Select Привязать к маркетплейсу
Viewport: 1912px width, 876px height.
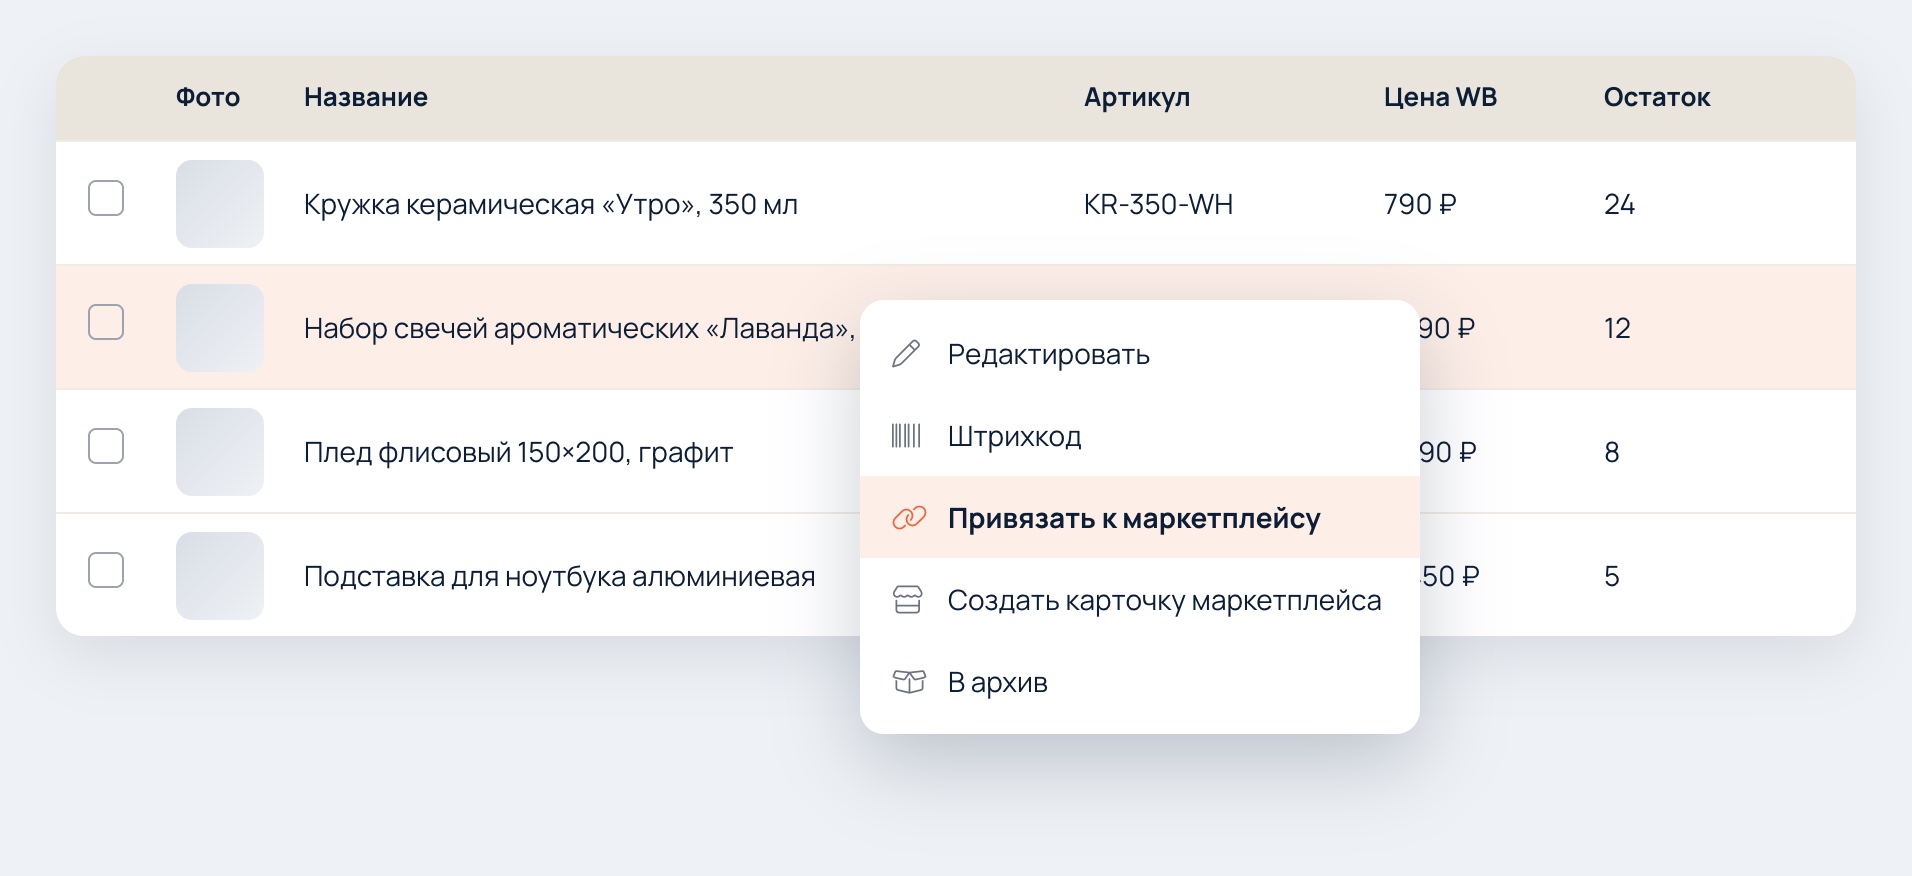(x=1140, y=518)
